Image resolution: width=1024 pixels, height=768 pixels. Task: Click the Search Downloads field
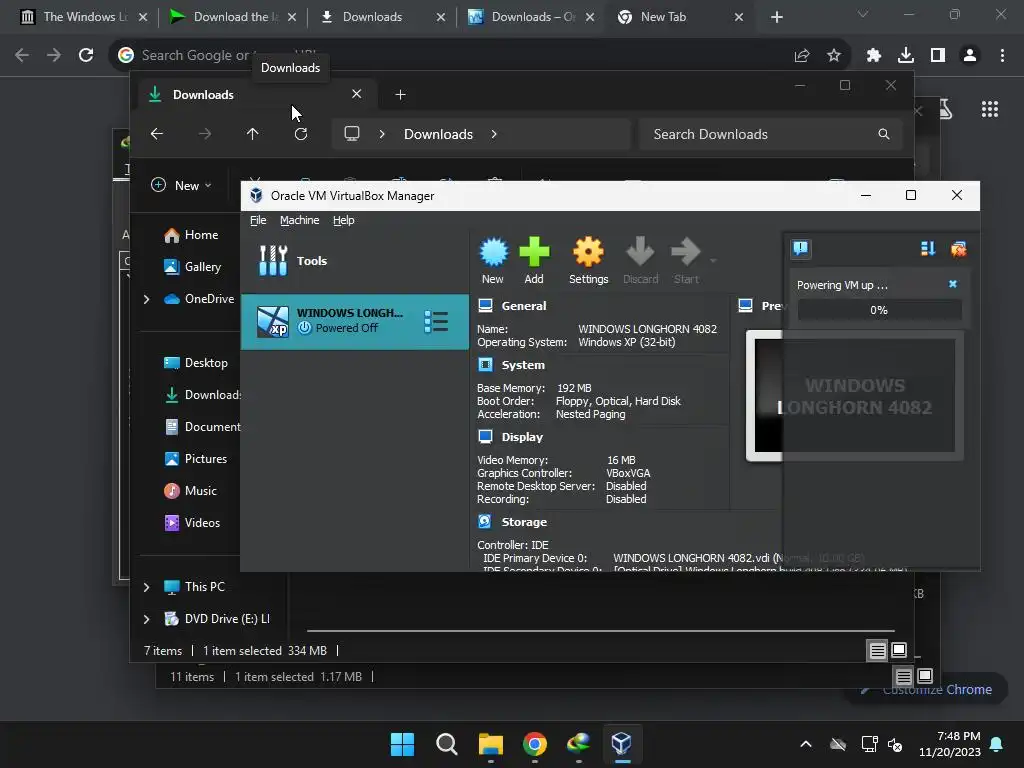pos(771,134)
